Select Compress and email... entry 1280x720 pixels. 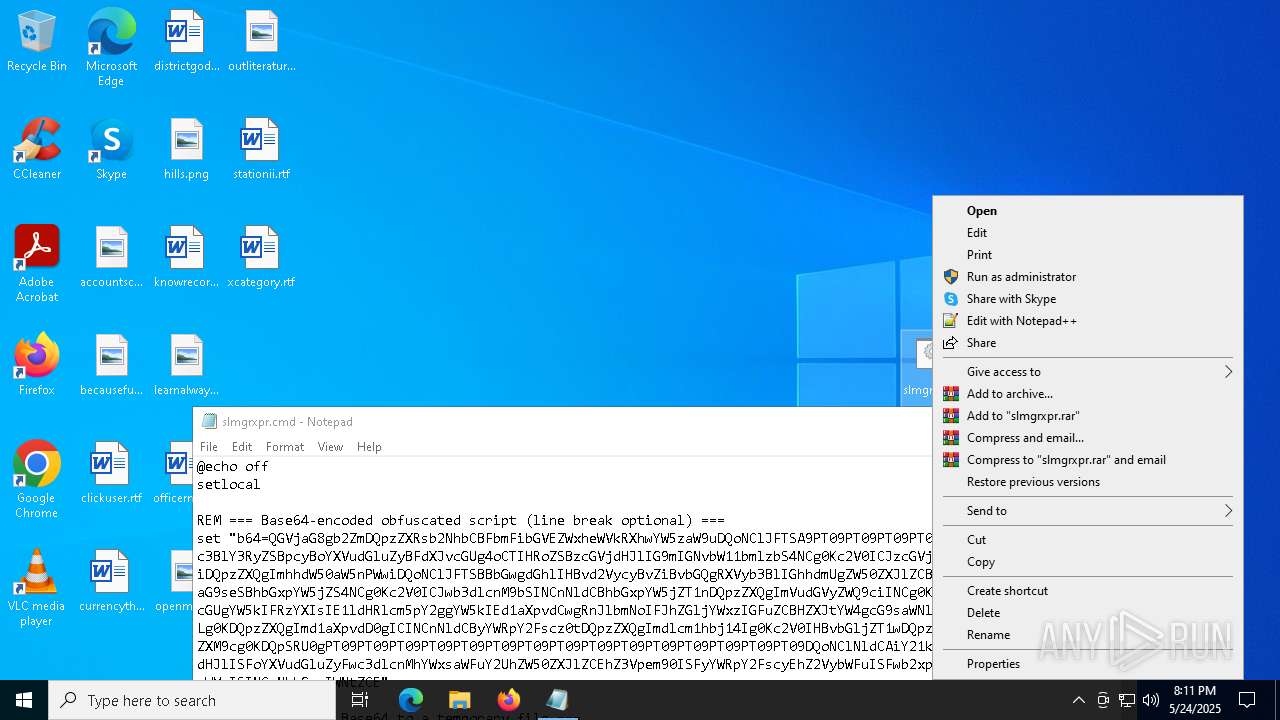coord(1087,438)
